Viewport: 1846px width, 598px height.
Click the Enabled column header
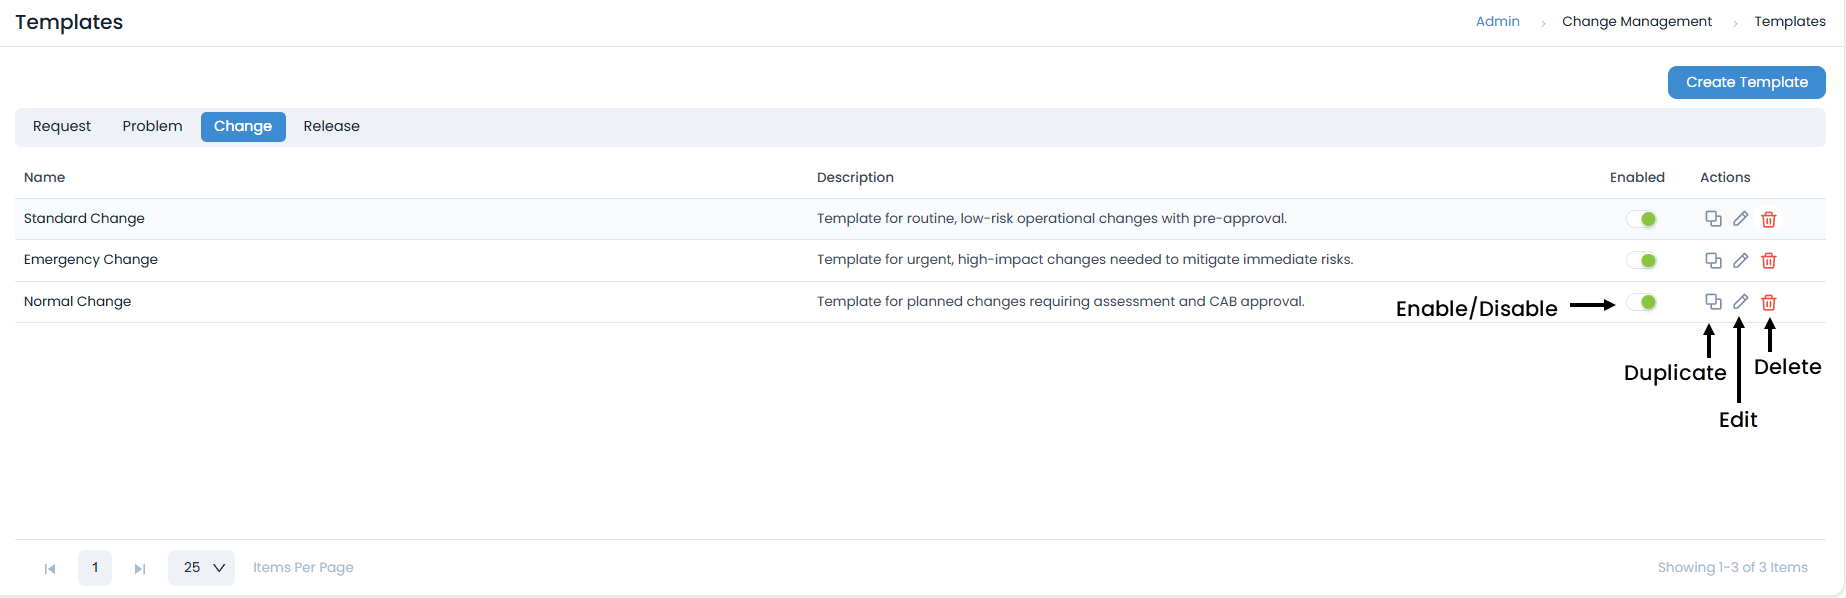coord(1637,178)
